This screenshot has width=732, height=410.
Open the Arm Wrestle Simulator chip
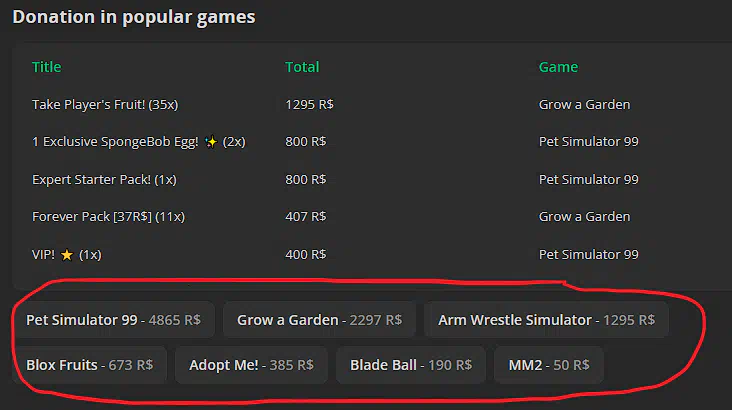click(x=546, y=320)
